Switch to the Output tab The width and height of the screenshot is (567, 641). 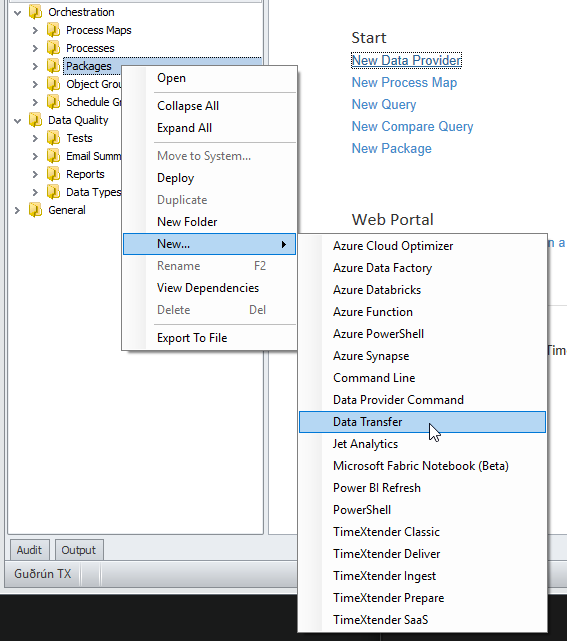[79, 550]
